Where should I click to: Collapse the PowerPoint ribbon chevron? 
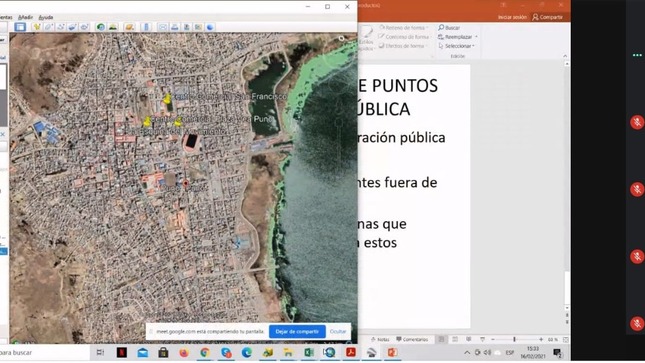click(565, 56)
